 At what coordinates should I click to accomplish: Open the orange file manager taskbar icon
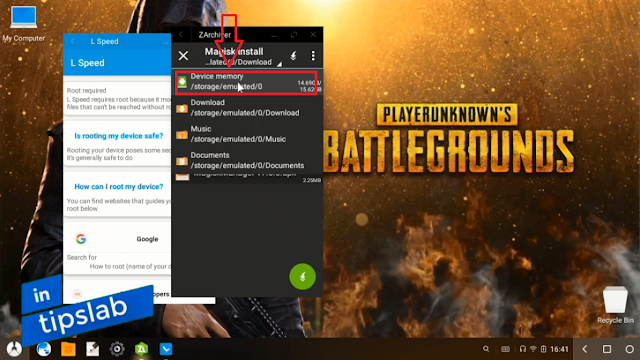[x=68, y=349]
